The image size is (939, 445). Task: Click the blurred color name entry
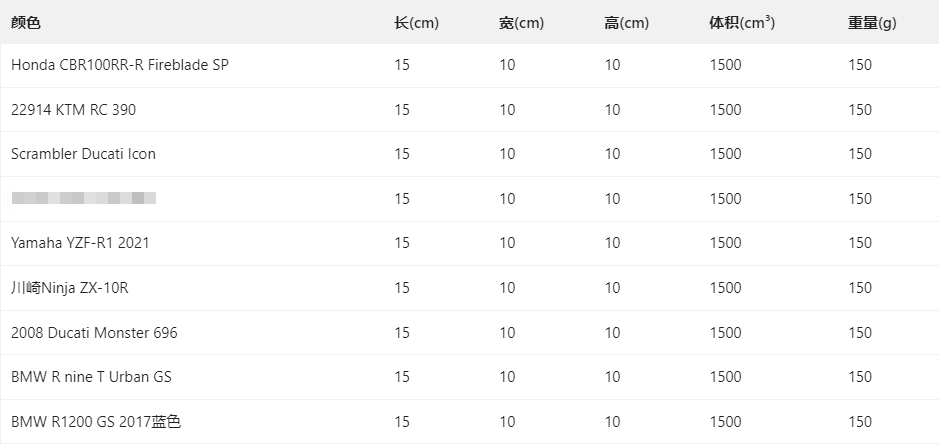[x=84, y=198]
